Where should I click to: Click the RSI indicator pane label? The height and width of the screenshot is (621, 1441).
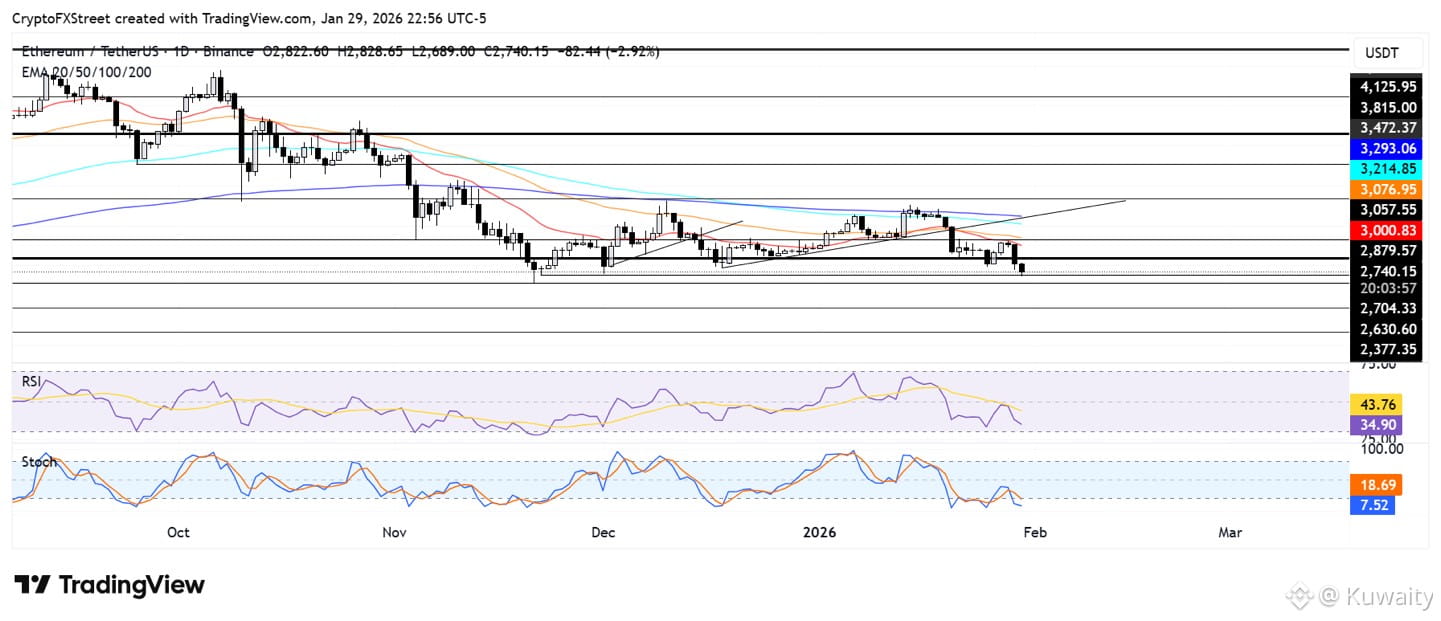[x=31, y=381]
